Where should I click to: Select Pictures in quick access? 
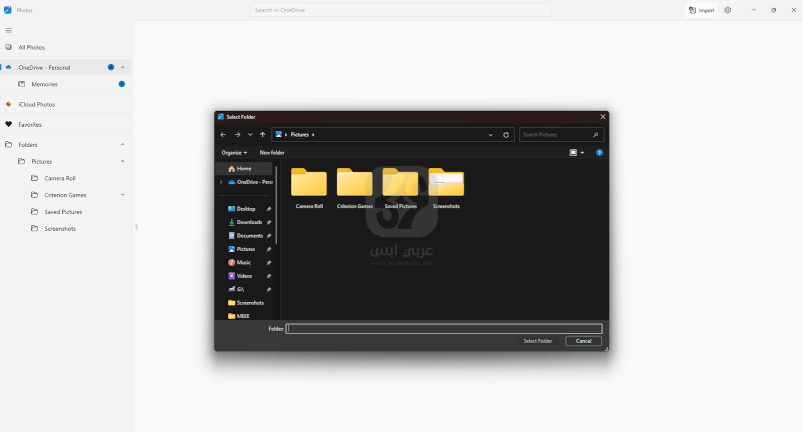click(x=245, y=249)
